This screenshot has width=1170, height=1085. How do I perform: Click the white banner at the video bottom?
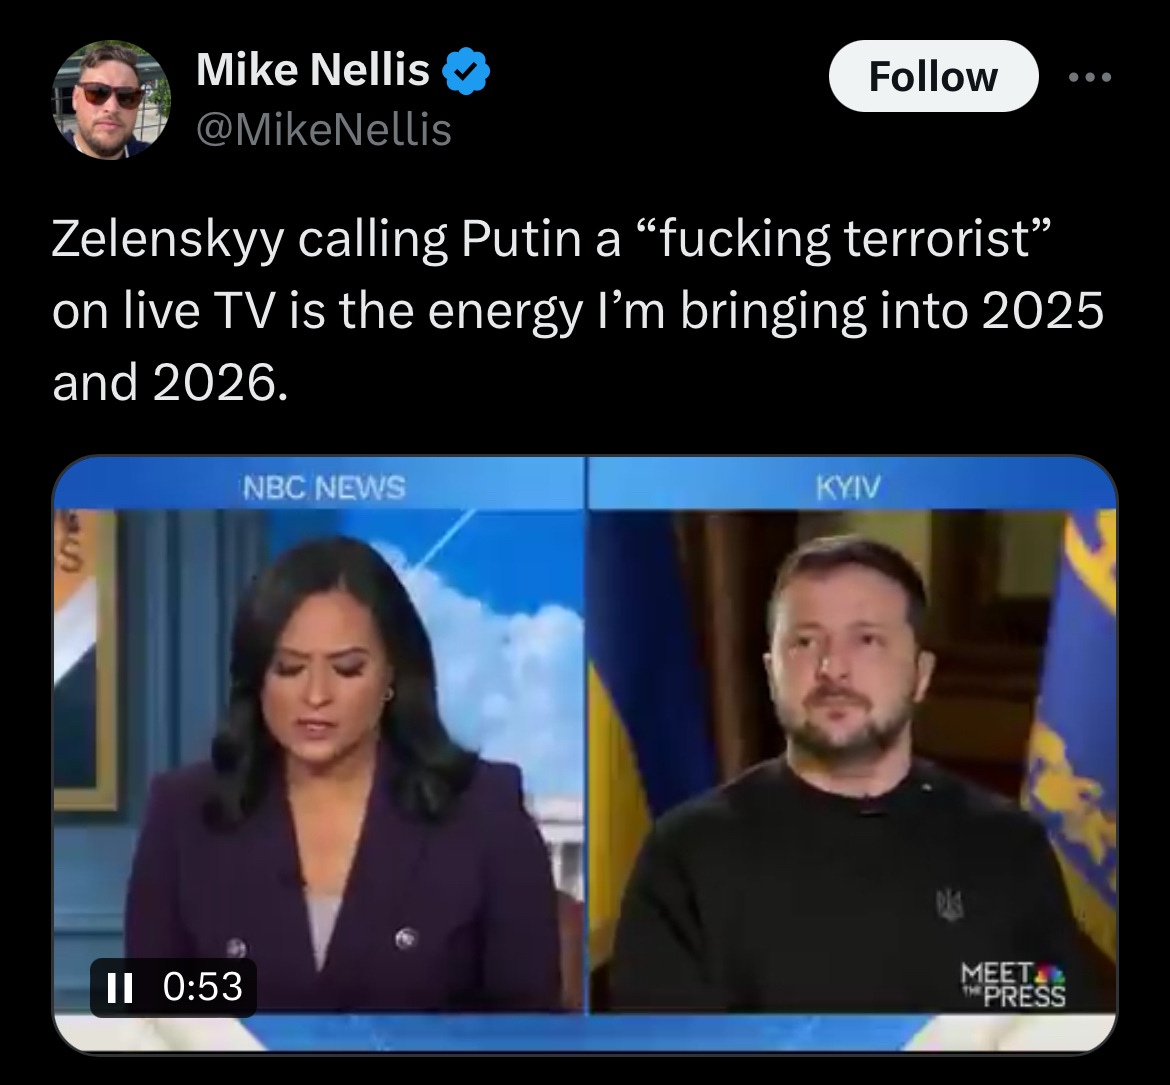pyautogui.click(x=585, y=1031)
